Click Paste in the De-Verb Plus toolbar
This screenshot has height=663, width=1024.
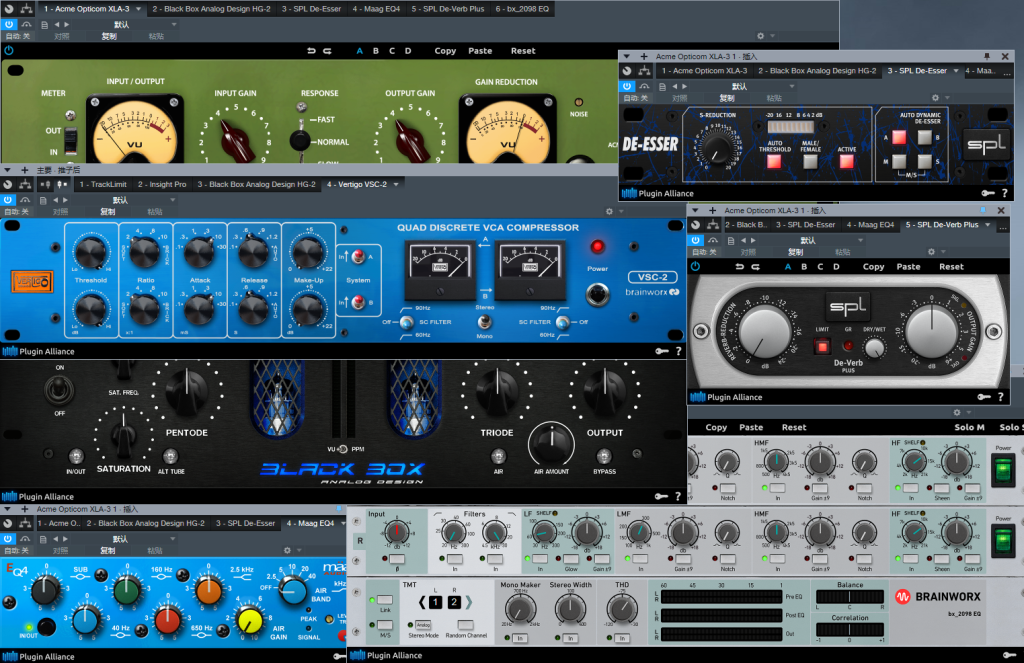click(x=908, y=267)
